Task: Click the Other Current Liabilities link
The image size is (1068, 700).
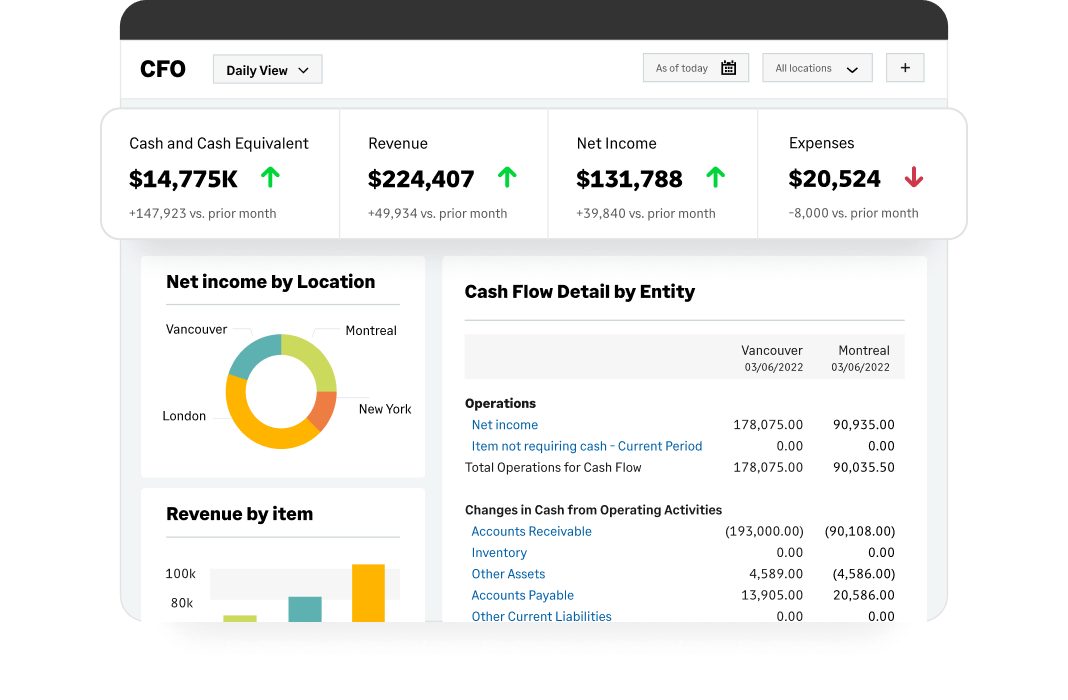Action: (x=541, y=616)
